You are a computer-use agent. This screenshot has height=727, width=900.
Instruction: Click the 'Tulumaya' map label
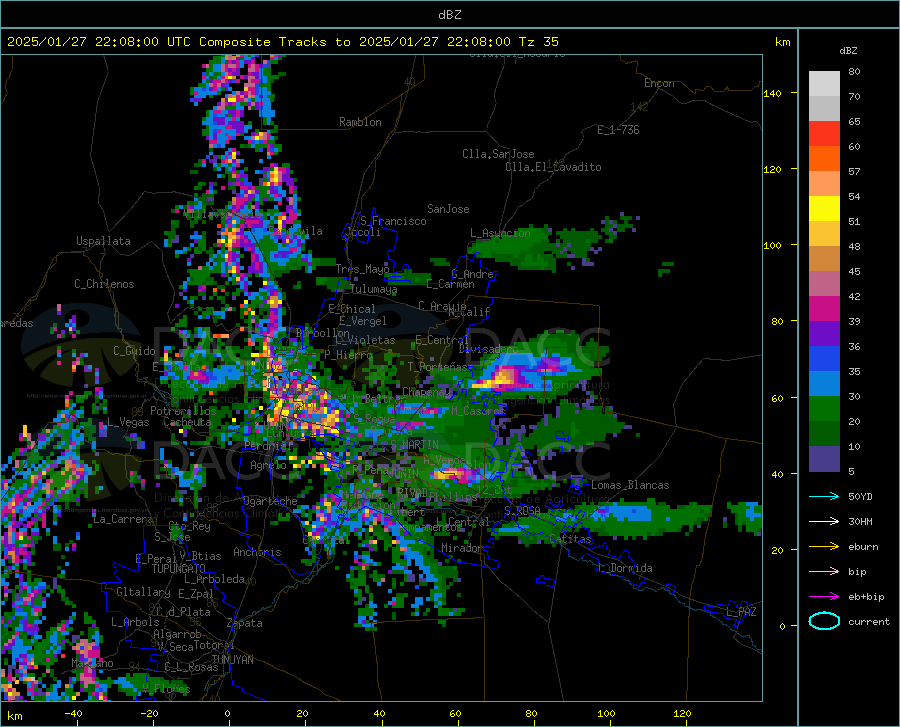pyautogui.click(x=373, y=289)
